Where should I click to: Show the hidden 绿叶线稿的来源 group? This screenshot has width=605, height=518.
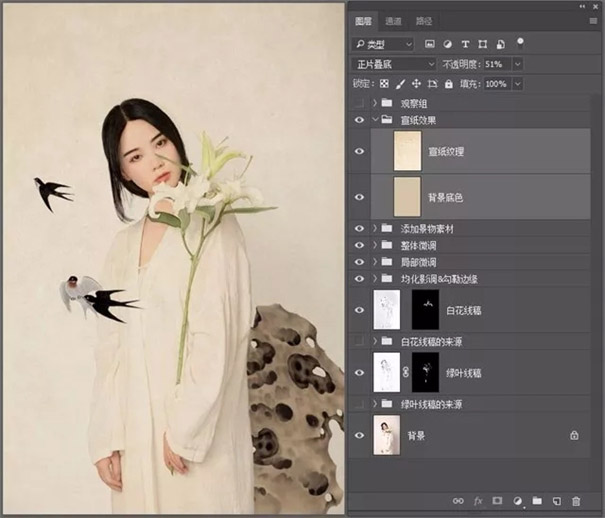pyautogui.click(x=359, y=404)
